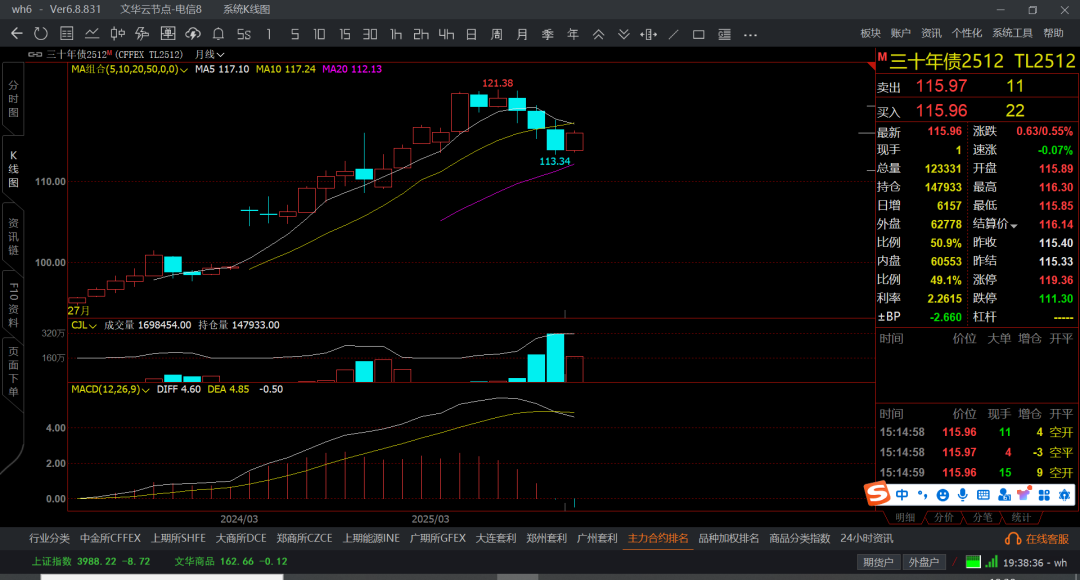Viewport: 1080px width, 580px height.
Task: Open the 24小时资讯 tab
Action: click(x=866, y=539)
